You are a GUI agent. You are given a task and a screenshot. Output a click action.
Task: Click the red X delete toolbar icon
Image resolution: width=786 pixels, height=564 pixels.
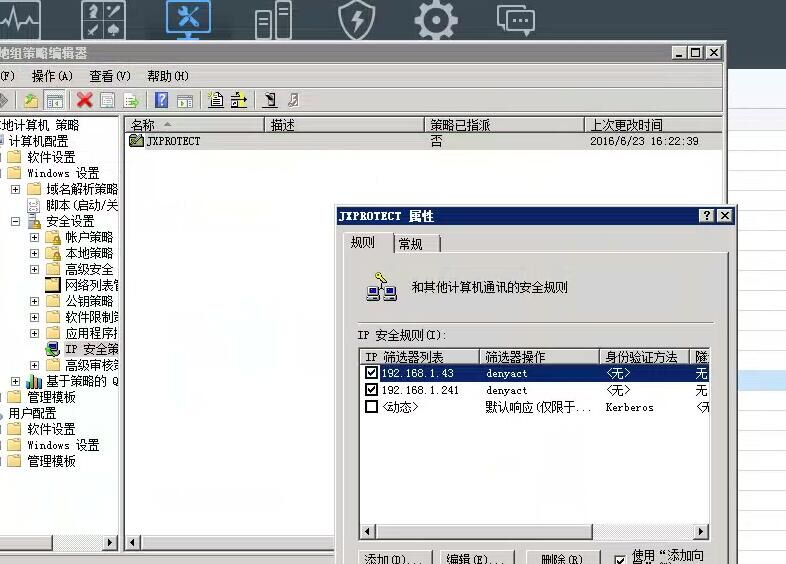click(84, 100)
